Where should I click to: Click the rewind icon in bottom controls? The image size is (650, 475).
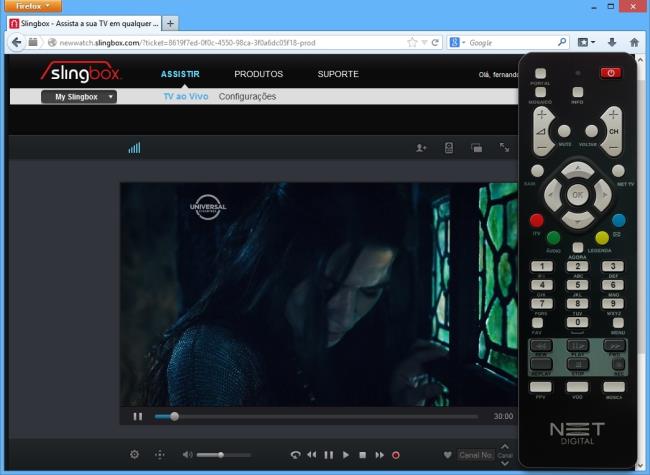312,455
